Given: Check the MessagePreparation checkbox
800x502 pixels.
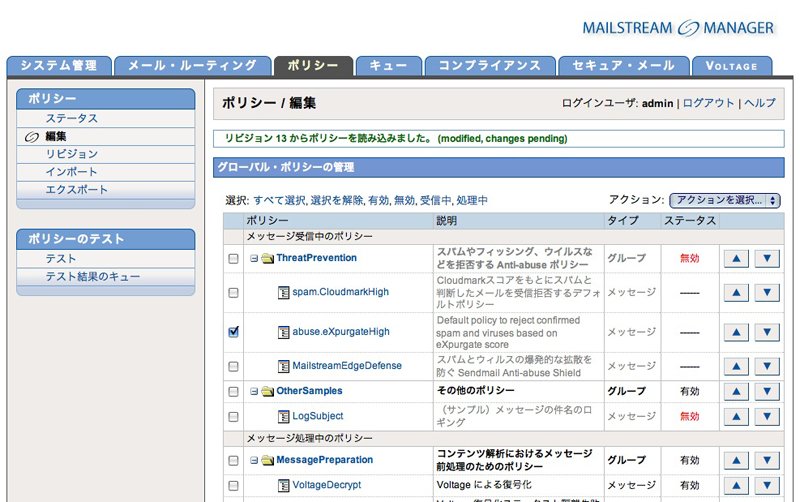Looking at the screenshot, I should tap(233, 460).
